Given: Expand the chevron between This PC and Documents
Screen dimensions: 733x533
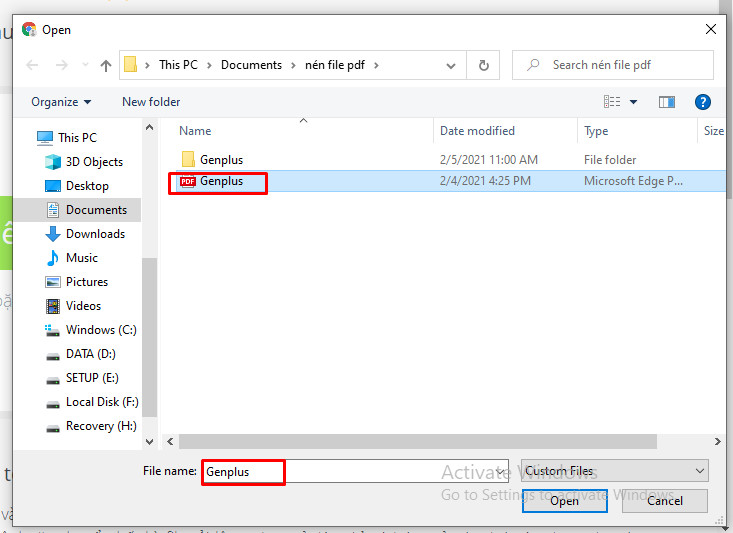Looking at the screenshot, I should 209,65.
